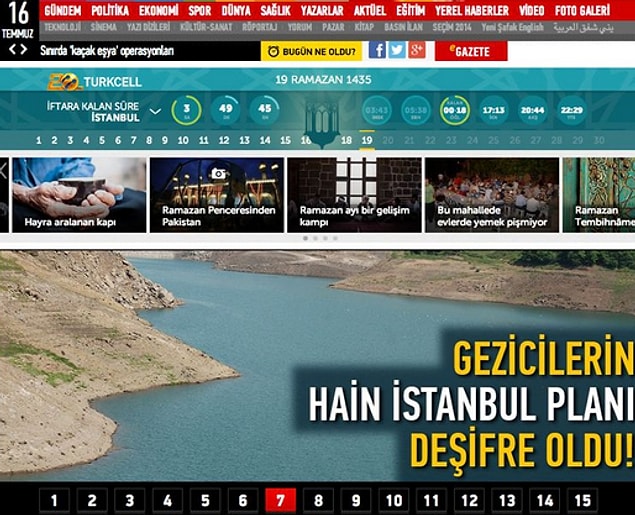Open Yeni Şafak English link
The height and width of the screenshot is (515, 635).
pyautogui.click(x=512, y=28)
